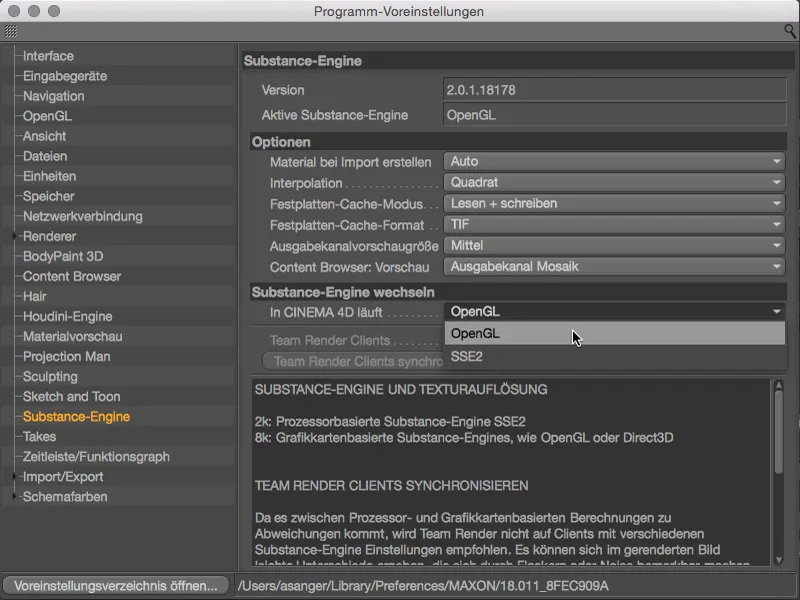800x600 pixels.
Task: Open Einheiten preferences
Action: [49, 176]
